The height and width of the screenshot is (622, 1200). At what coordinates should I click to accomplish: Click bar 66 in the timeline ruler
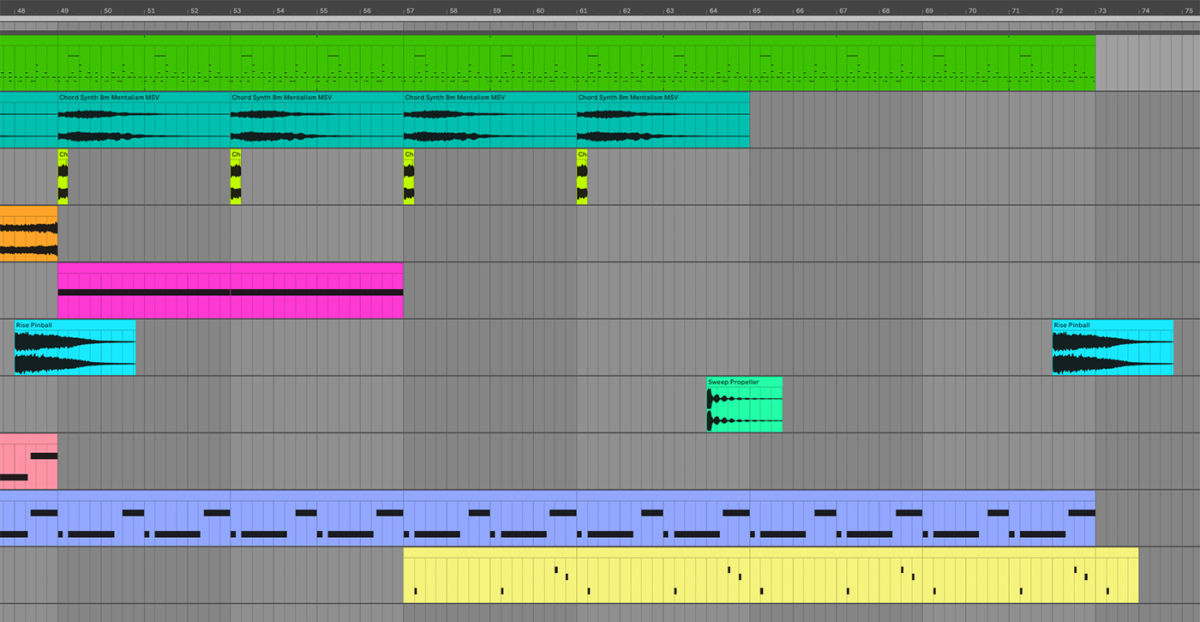[x=799, y=9]
